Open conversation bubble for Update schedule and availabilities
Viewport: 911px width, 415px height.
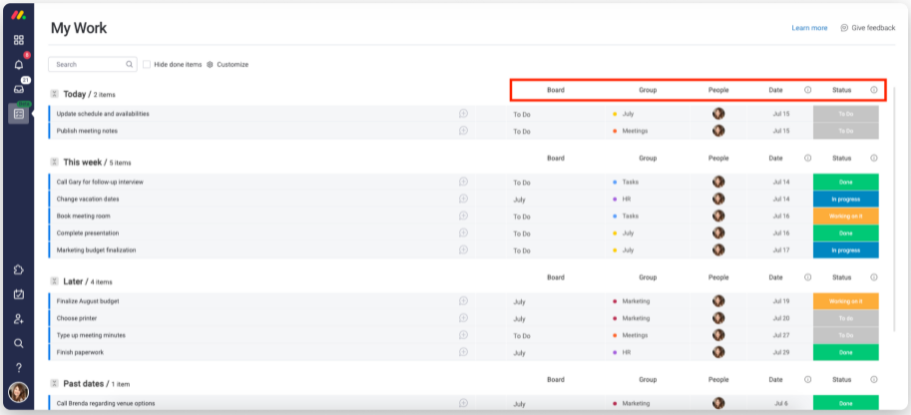(463, 114)
